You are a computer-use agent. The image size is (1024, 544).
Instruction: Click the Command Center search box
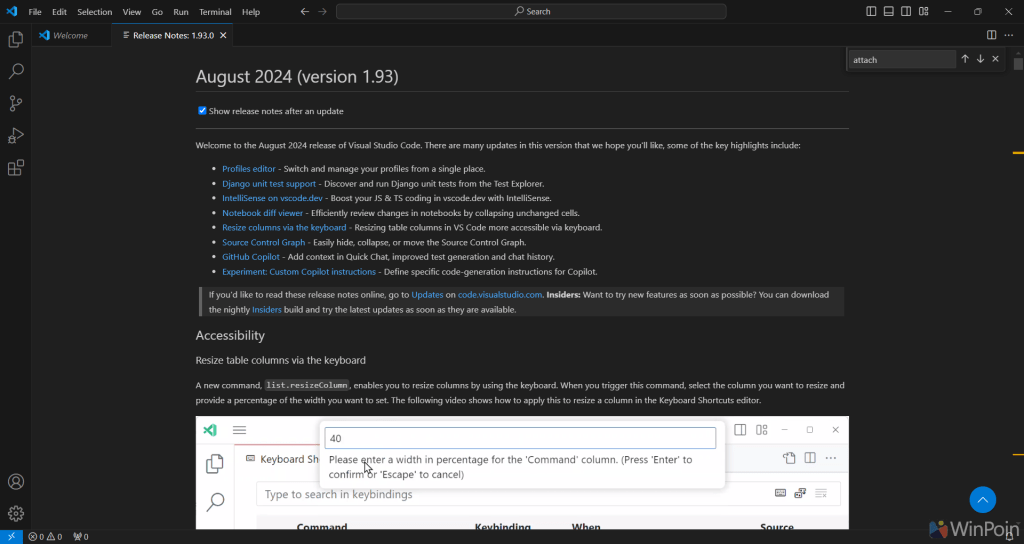531,12
